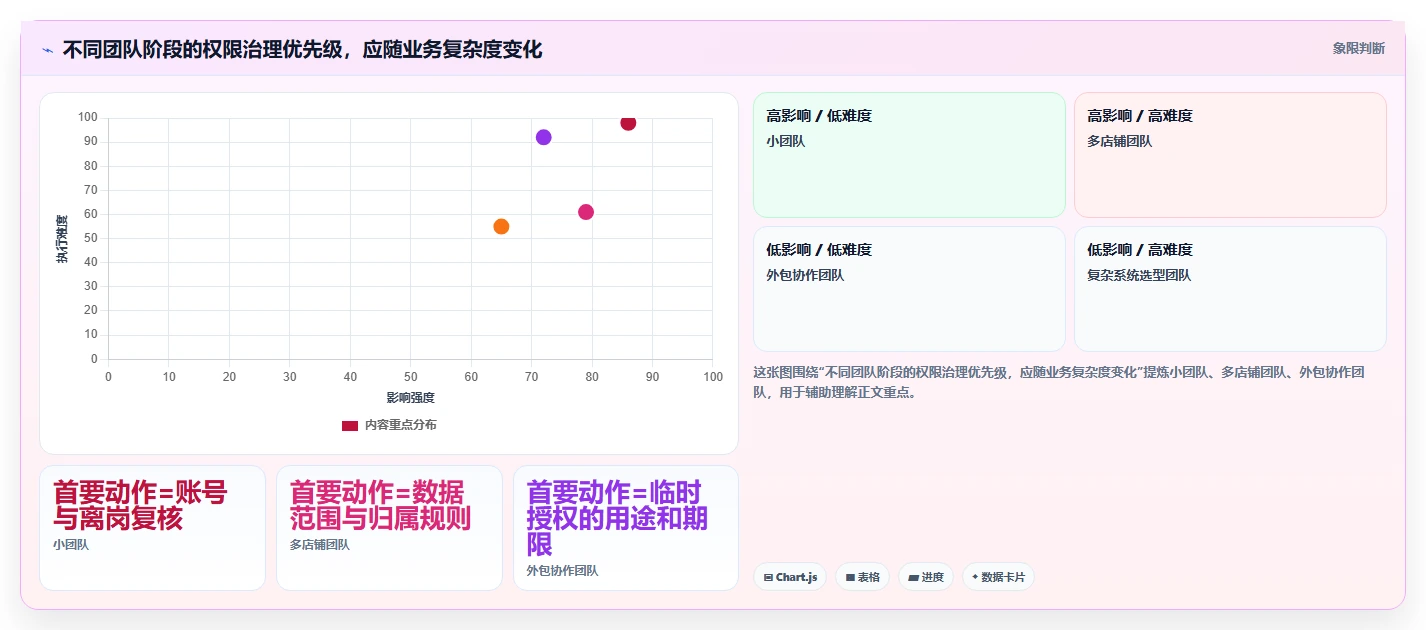The width and height of the screenshot is (1426, 630).
Task: Click the 执行难度 y-axis label
Action: (62, 239)
